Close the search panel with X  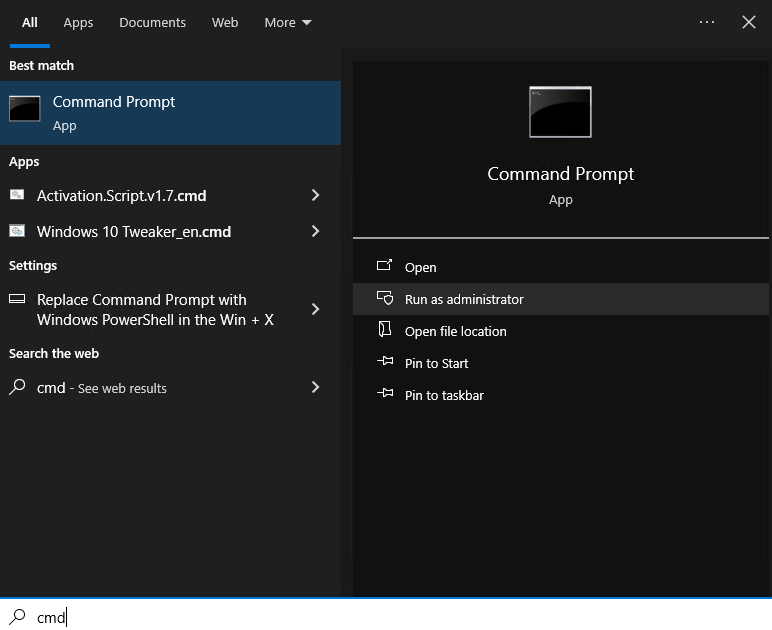(748, 22)
